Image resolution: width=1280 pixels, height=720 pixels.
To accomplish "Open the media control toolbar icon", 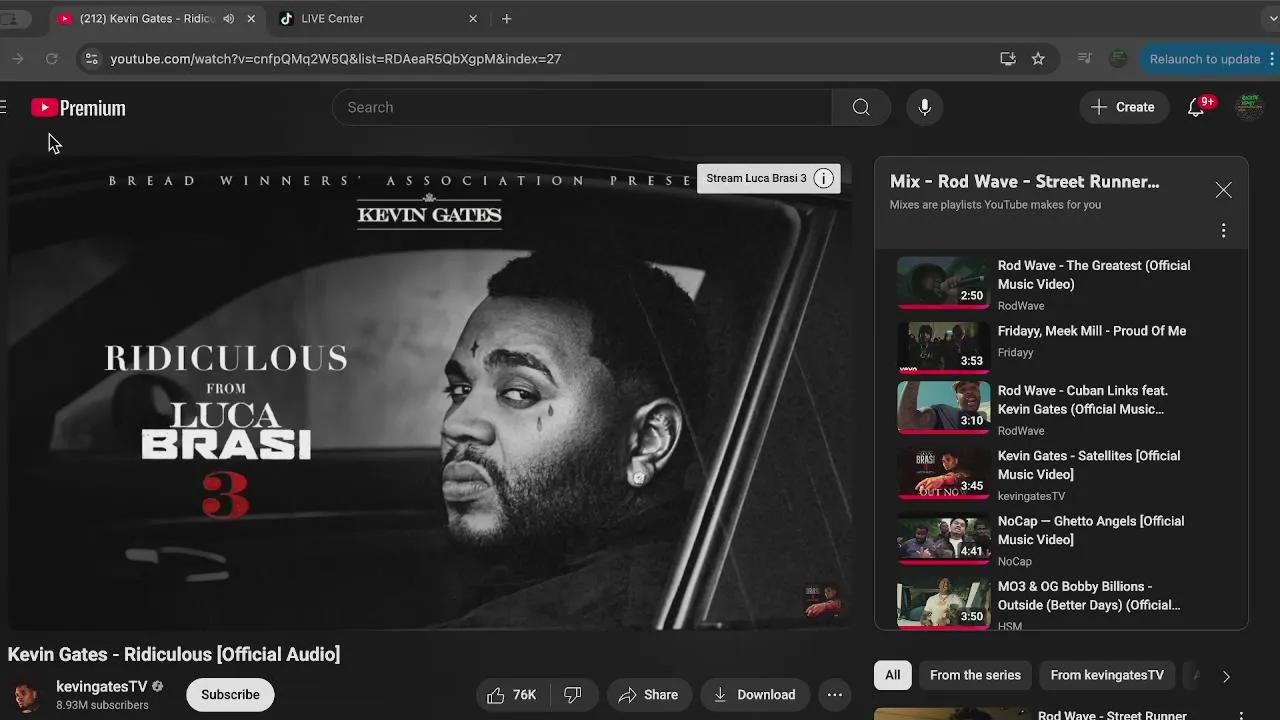I will [x=1084, y=59].
